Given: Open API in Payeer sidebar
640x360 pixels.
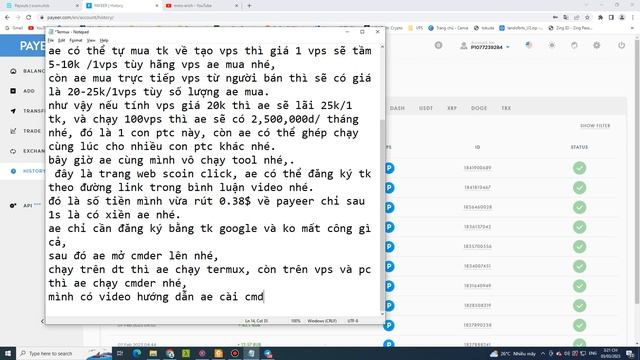Looking at the screenshot, I should [x=24, y=205].
